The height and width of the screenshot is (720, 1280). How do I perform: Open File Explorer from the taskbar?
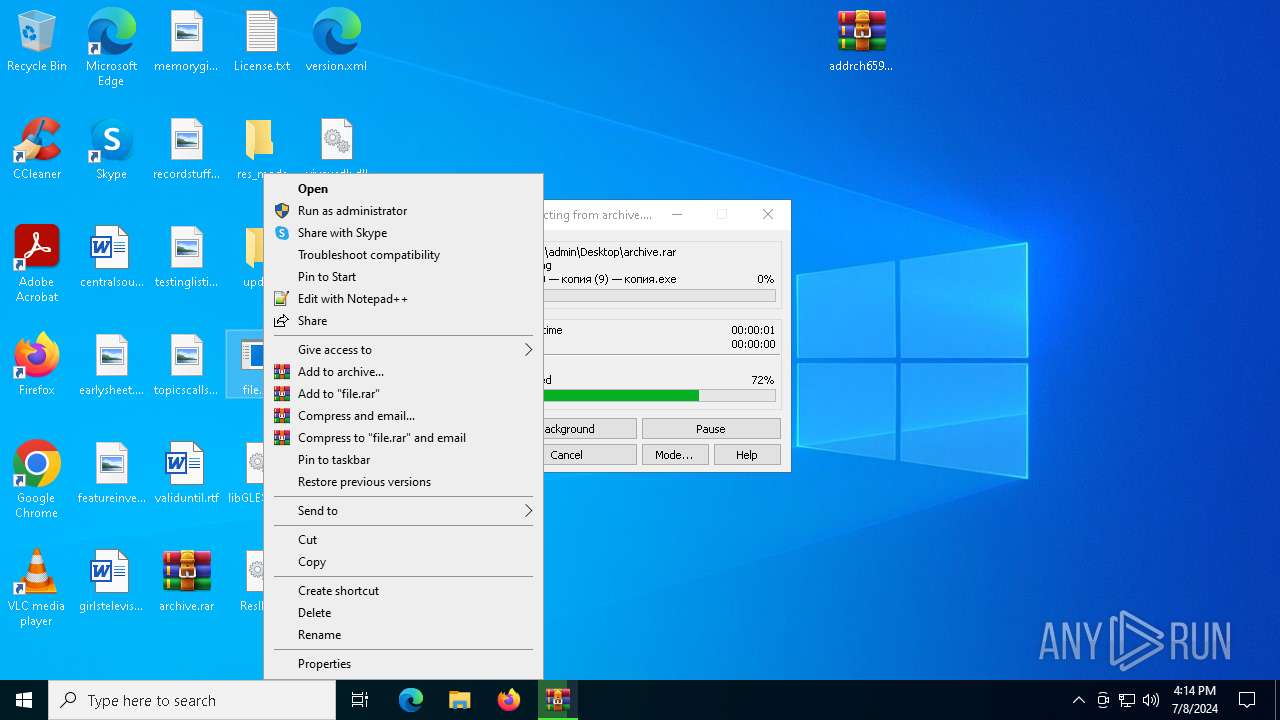[460, 700]
